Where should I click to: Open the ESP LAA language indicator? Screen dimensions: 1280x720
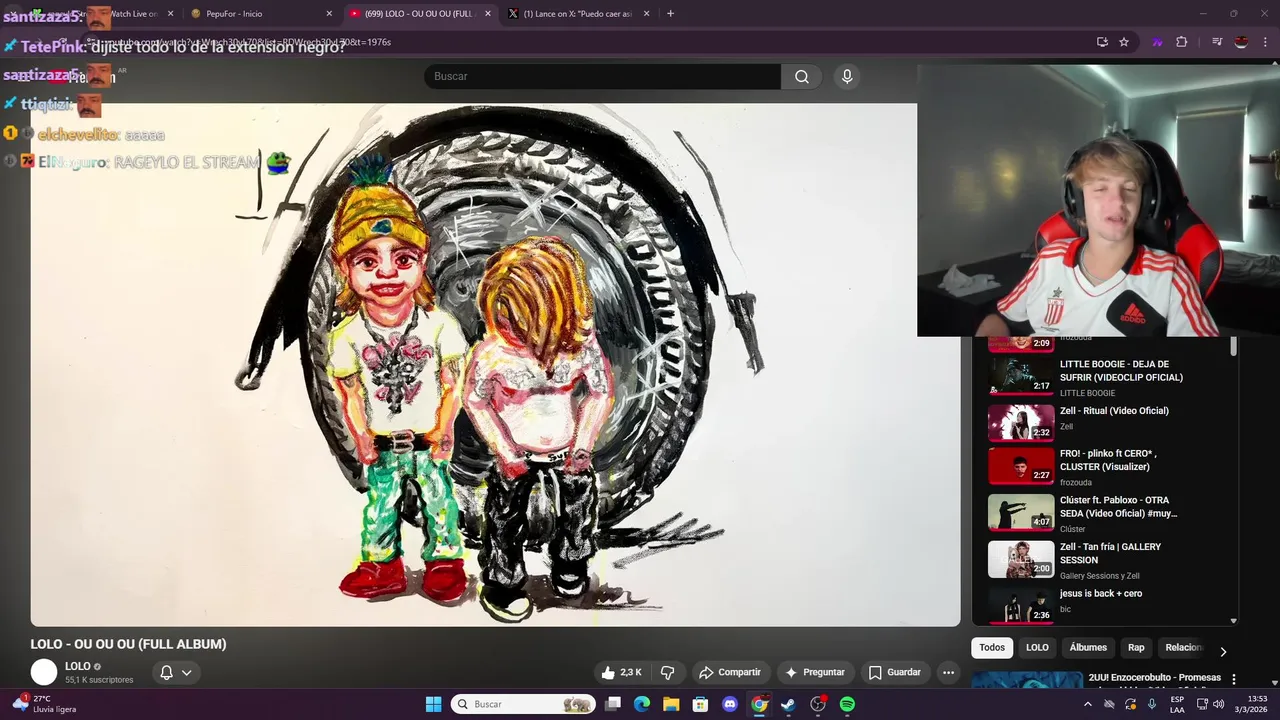[x=1177, y=704]
